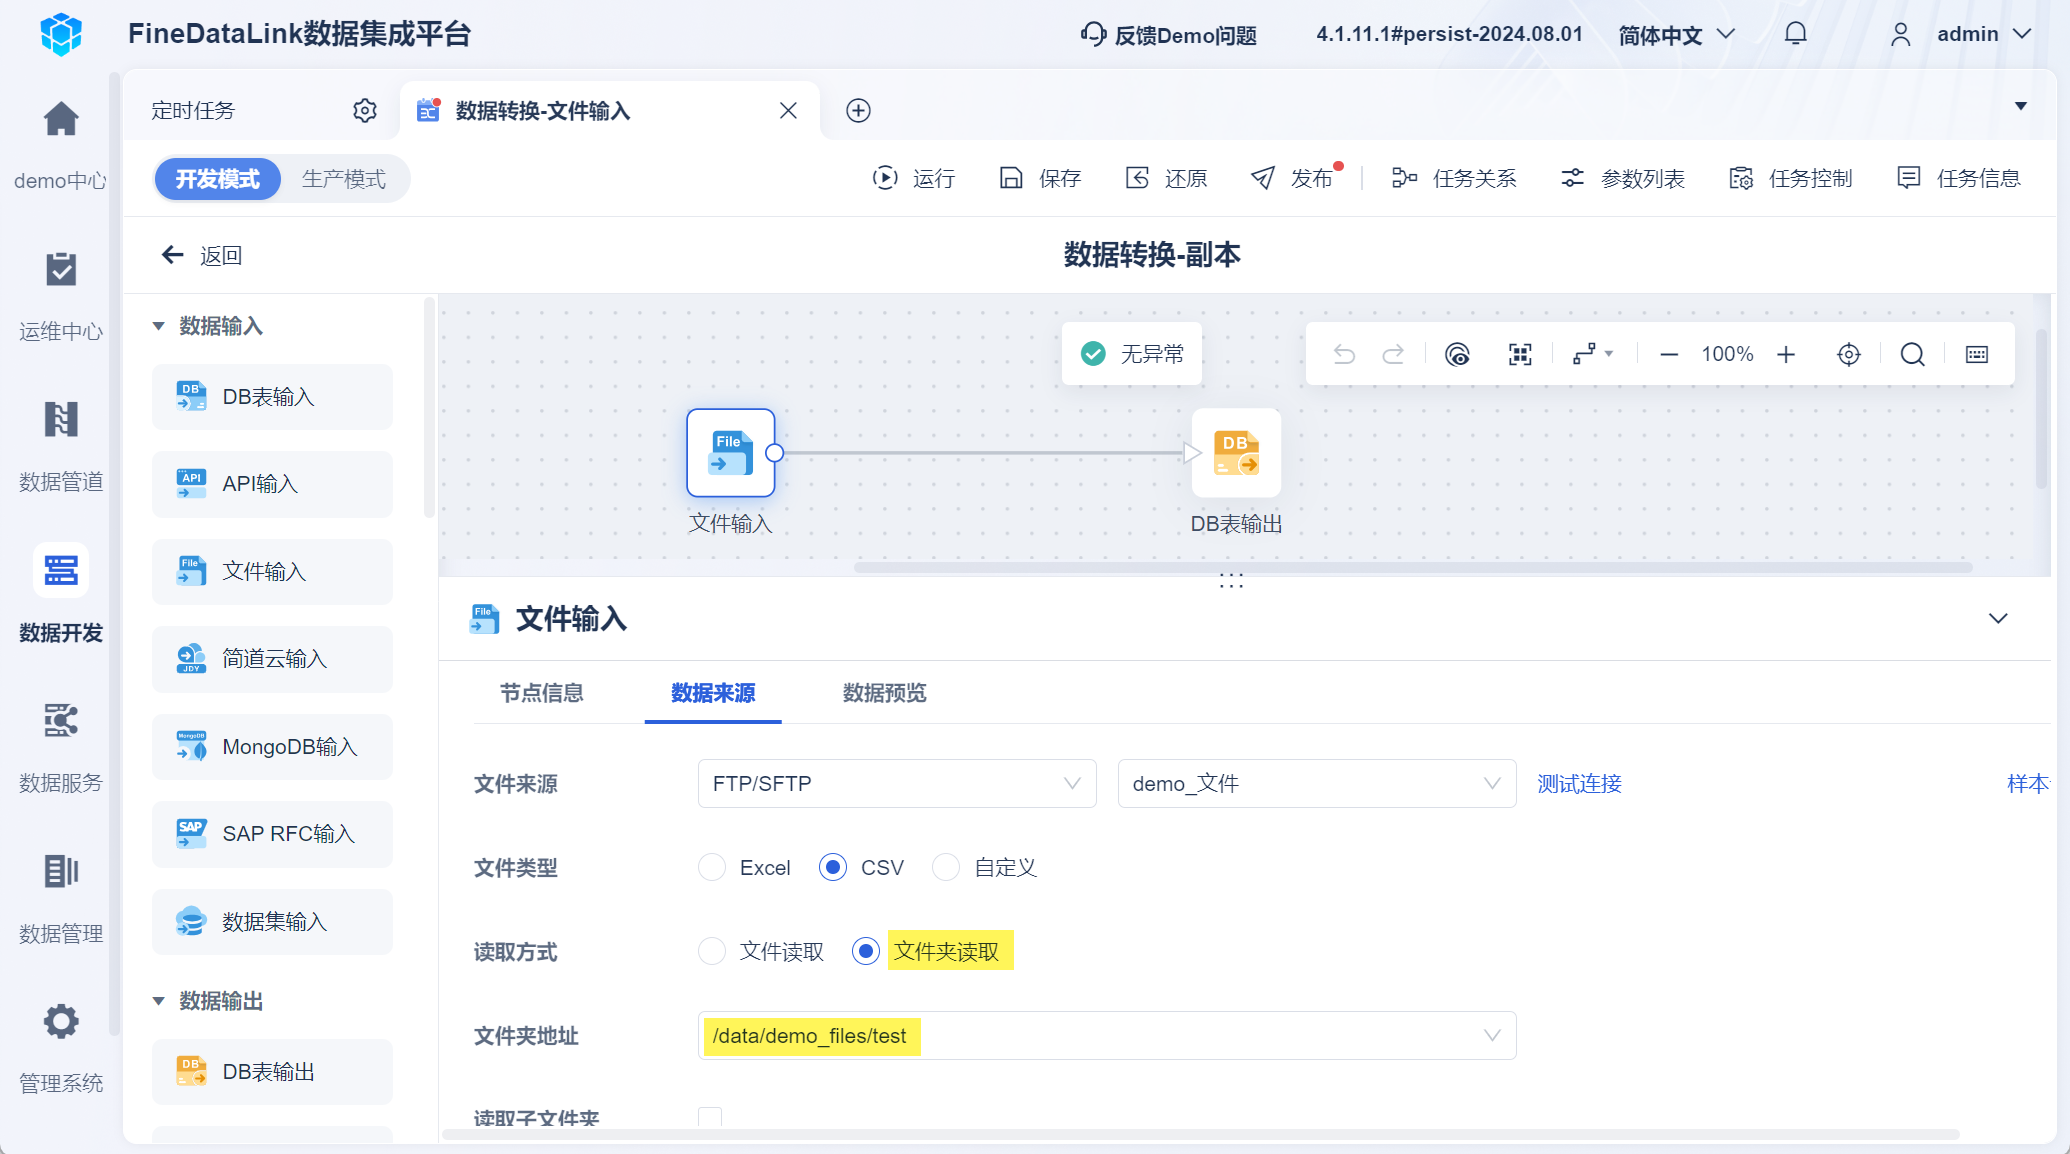Close the 数据转换-文件输入 tab

coord(788,110)
